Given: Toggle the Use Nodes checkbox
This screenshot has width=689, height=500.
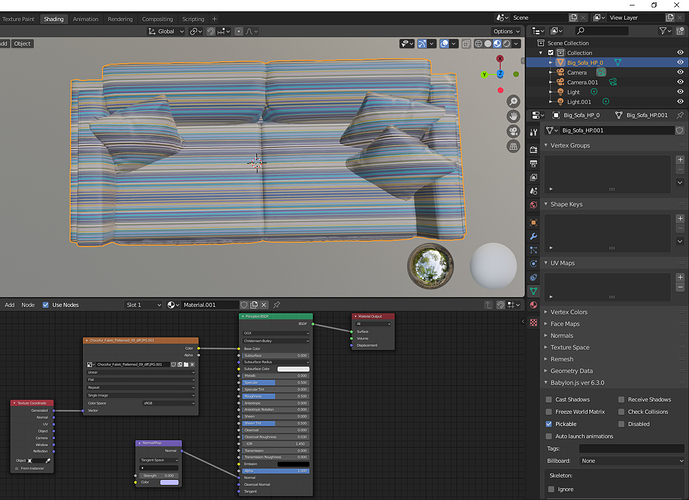Looking at the screenshot, I should tap(46, 305).
